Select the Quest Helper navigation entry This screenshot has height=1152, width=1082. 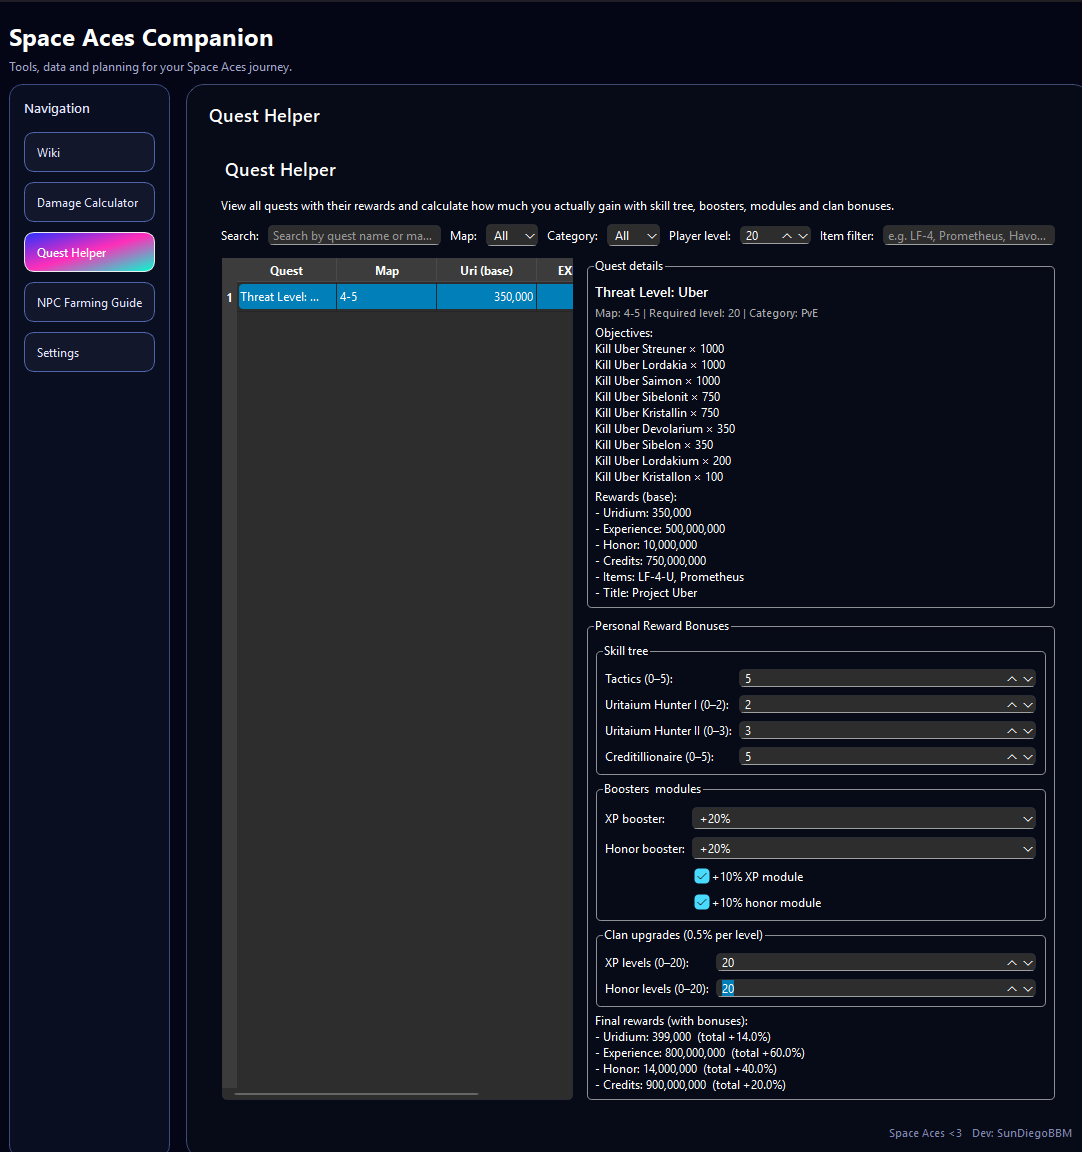pyautogui.click(x=89, y=252)
